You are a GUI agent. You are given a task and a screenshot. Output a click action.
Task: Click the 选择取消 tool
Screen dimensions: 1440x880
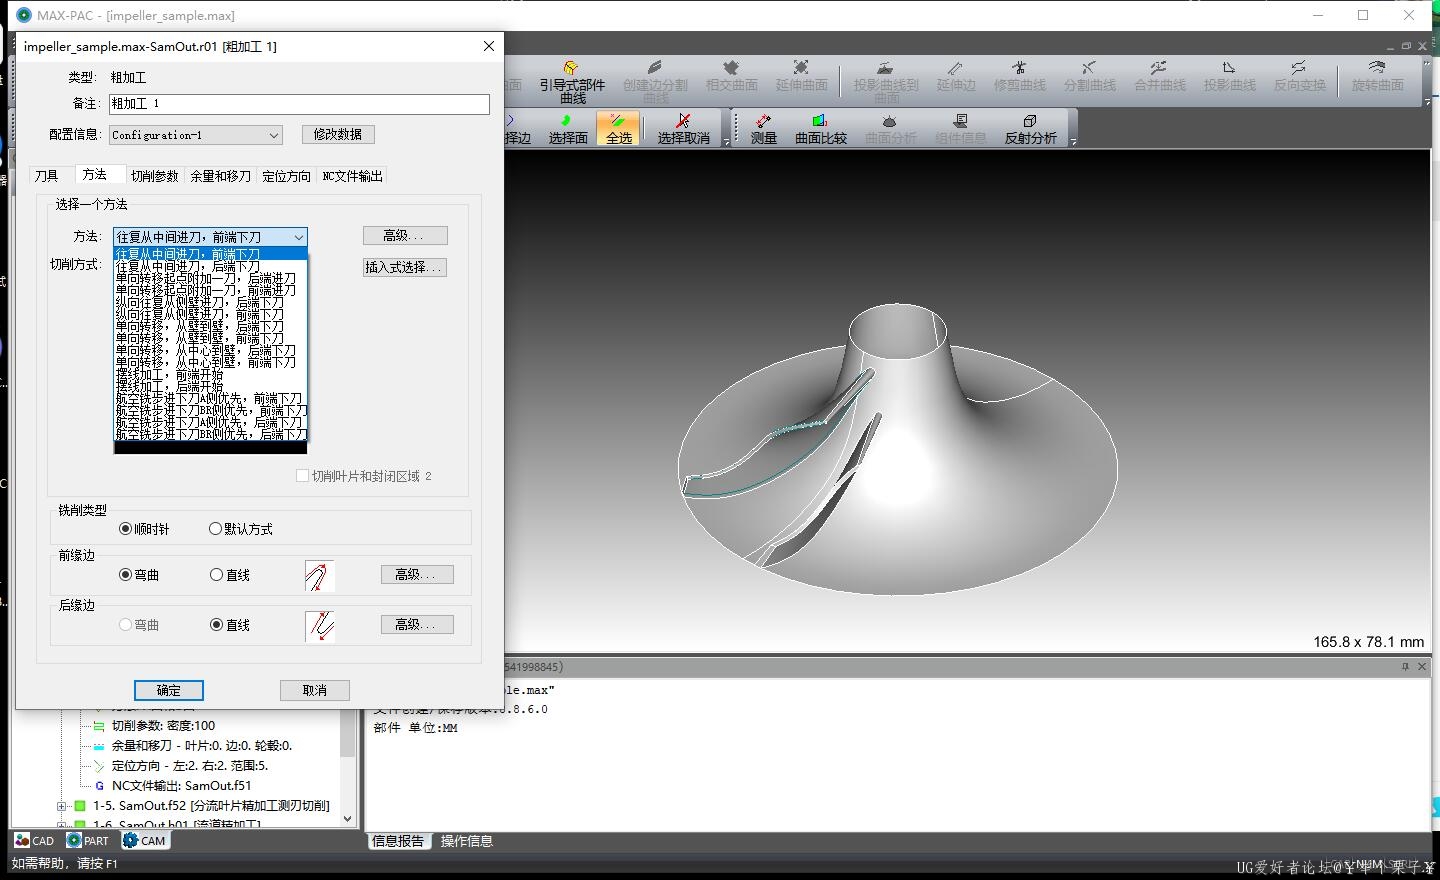pos(683,129)
